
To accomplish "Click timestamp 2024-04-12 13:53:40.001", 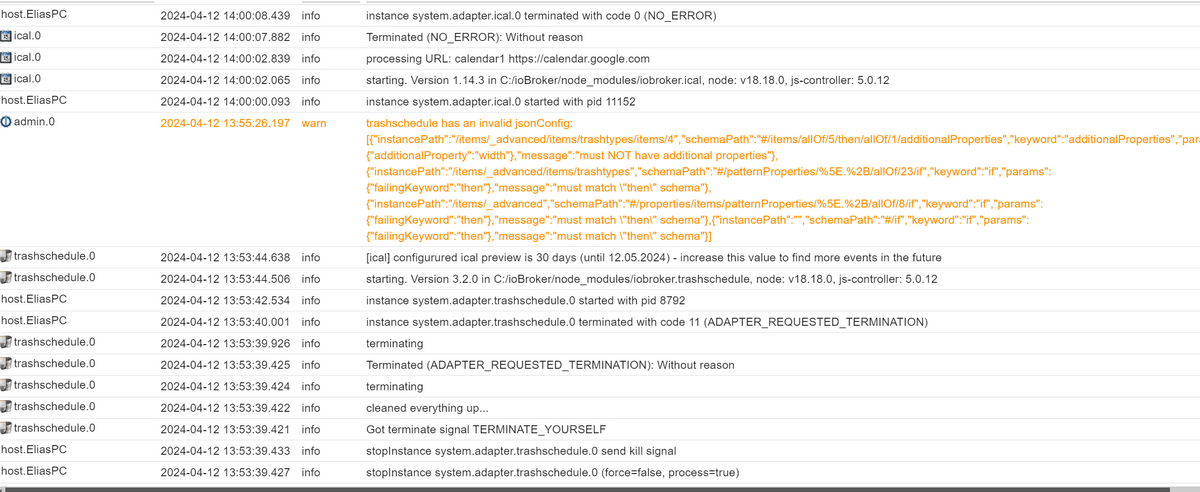I will coord(225,322).
